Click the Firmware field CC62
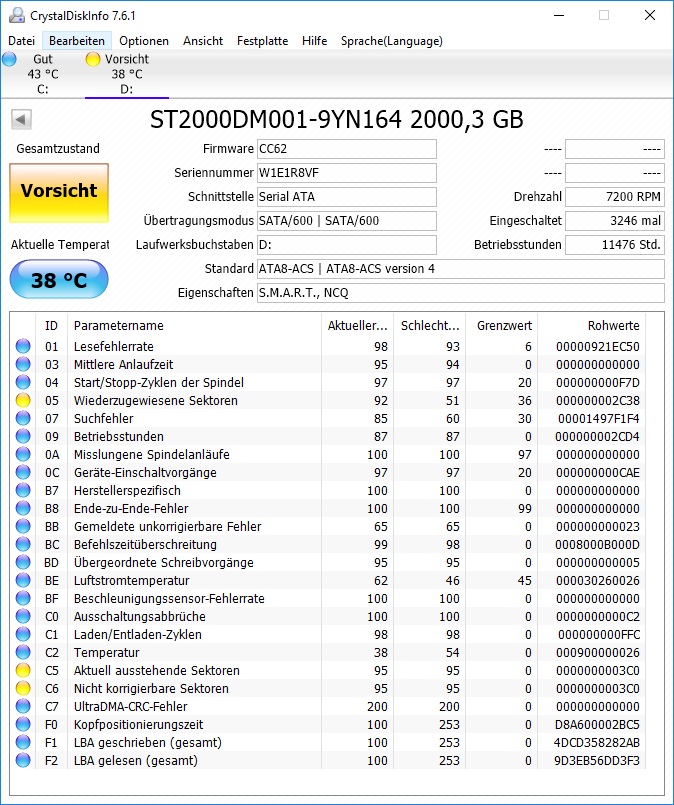The height and width of the screenshot is (805, 674). 346,149
